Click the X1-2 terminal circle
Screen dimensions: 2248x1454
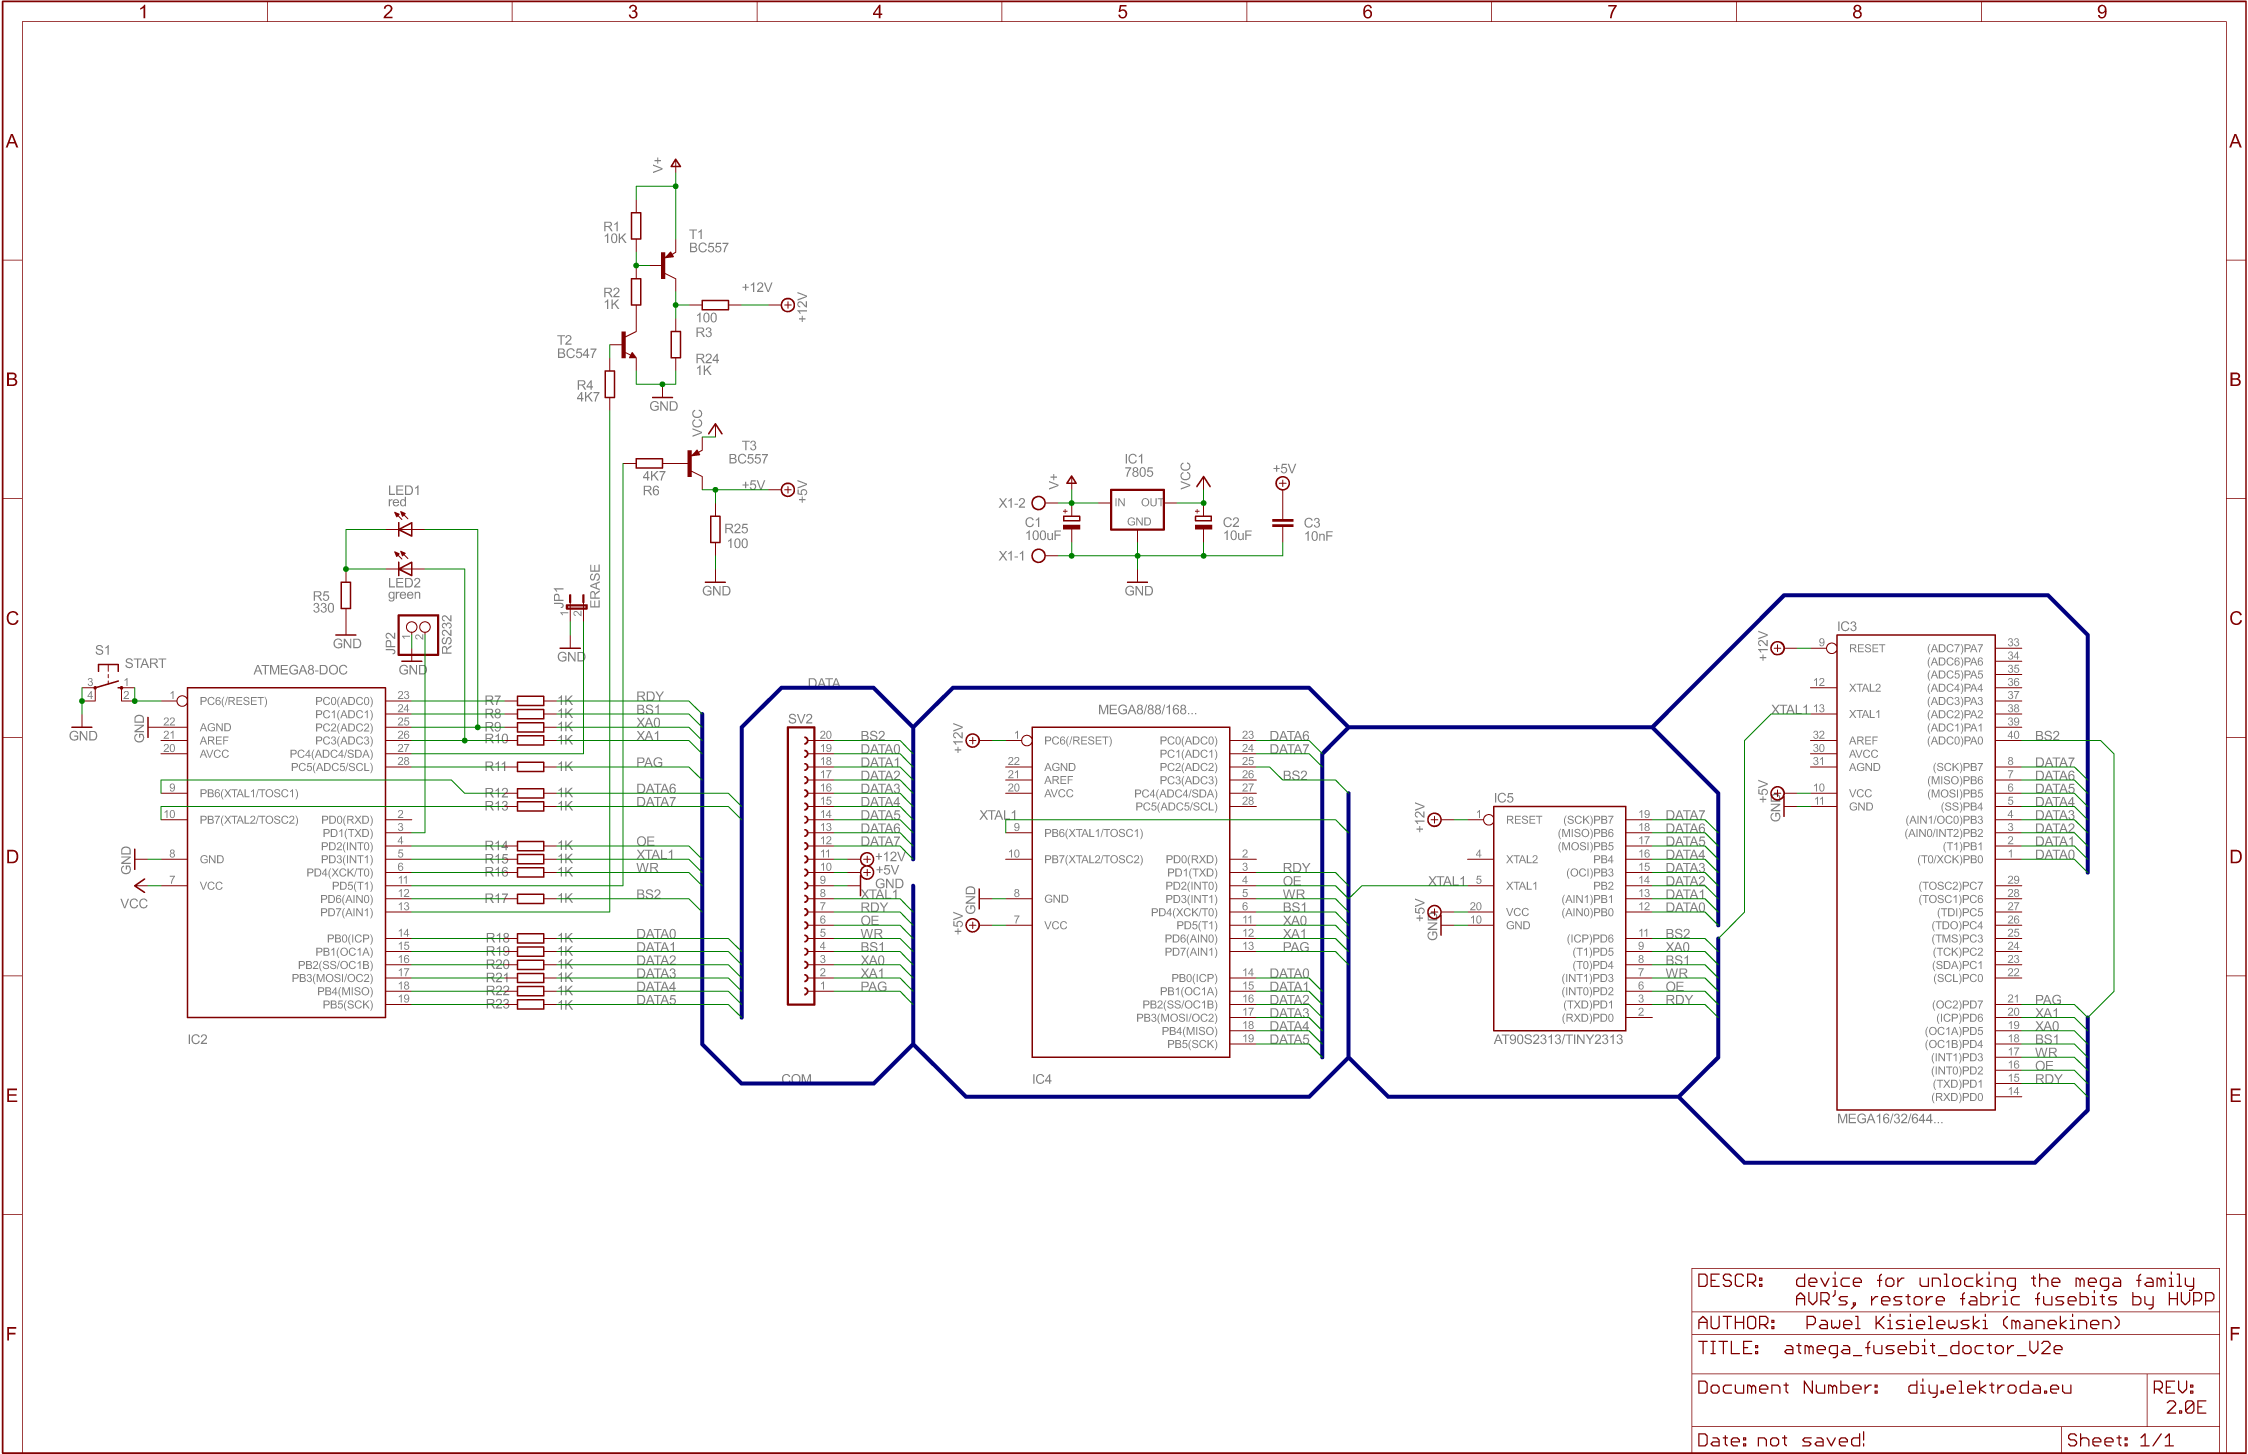click(1038, 503)
